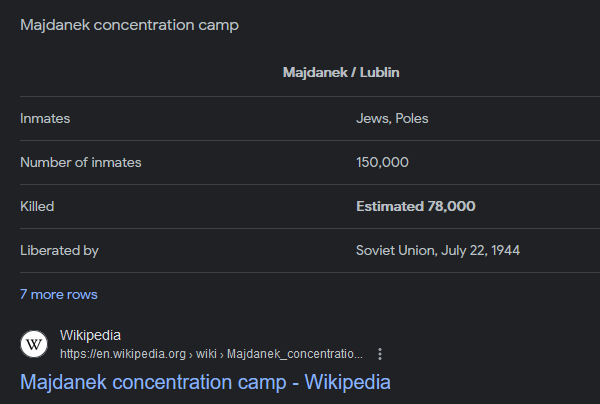Screen dimensions: 600x404
Task: Click the Wikipedia site name label
Action: coord(90,335)
